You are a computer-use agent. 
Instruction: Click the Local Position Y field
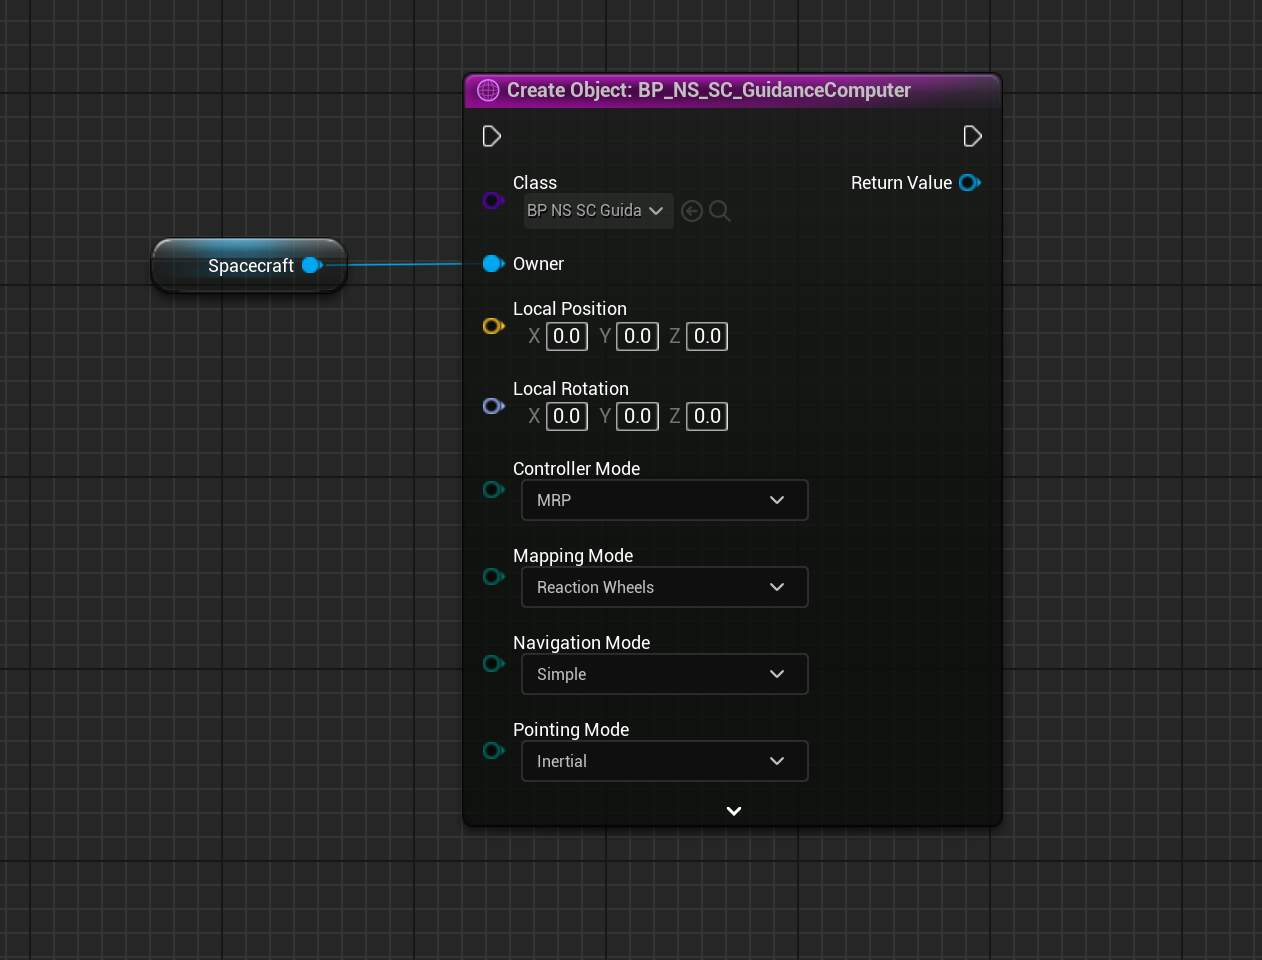coord(637,336)
